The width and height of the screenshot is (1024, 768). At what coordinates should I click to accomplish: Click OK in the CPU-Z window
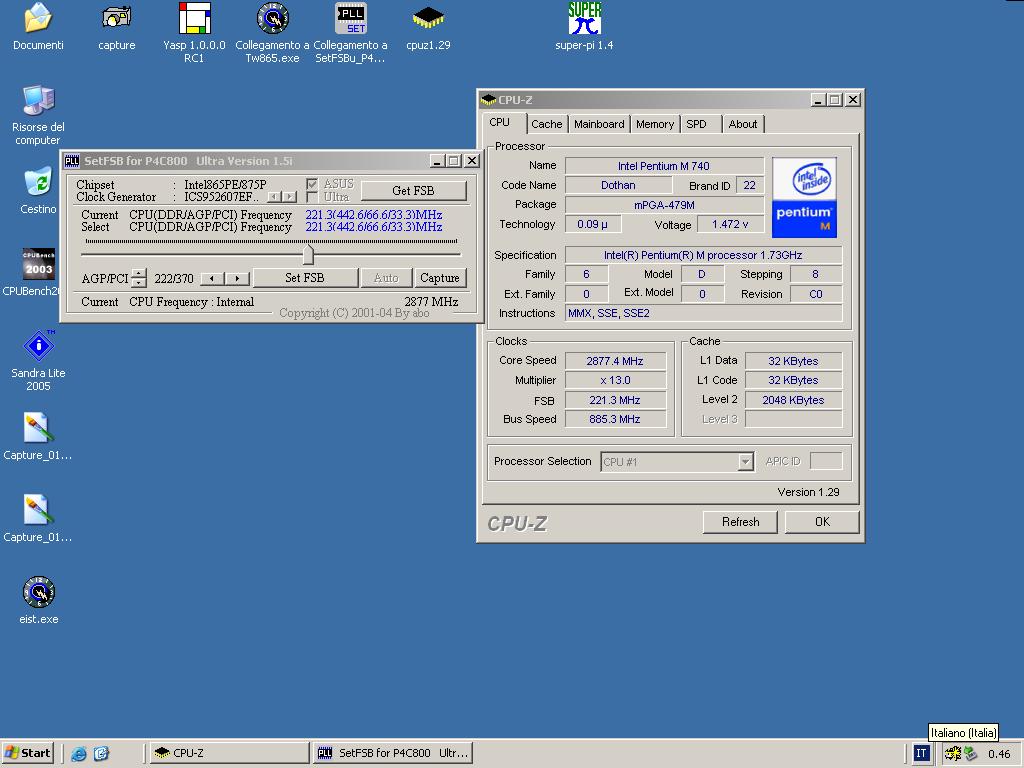[822, 522]
